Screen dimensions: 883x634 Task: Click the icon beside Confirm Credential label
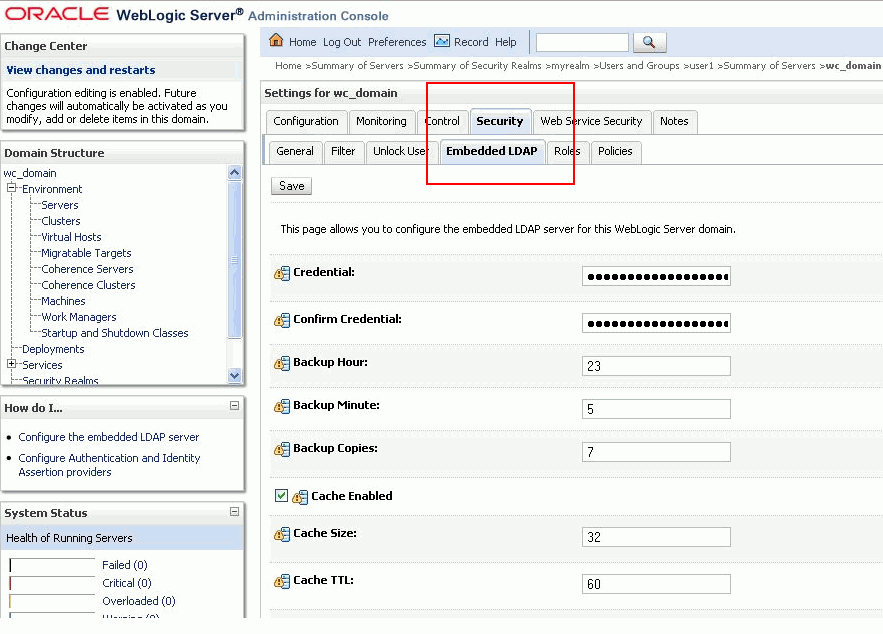[x=282, y=320]
